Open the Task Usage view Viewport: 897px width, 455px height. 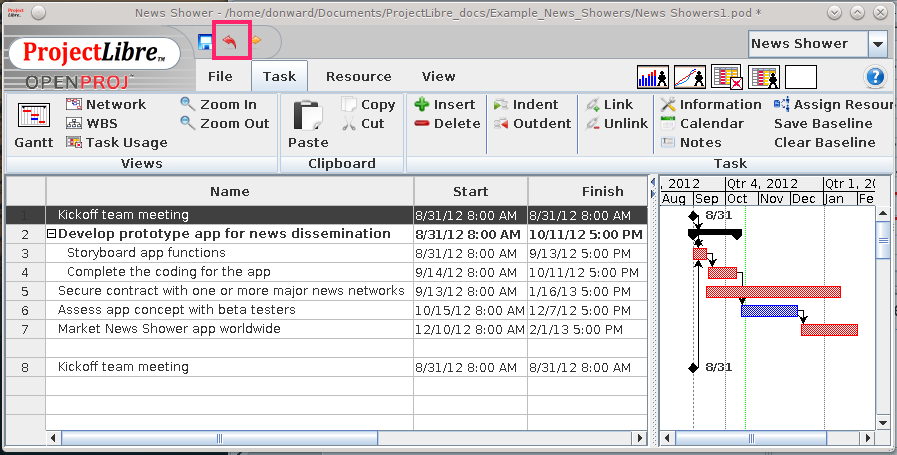(117, 143)
